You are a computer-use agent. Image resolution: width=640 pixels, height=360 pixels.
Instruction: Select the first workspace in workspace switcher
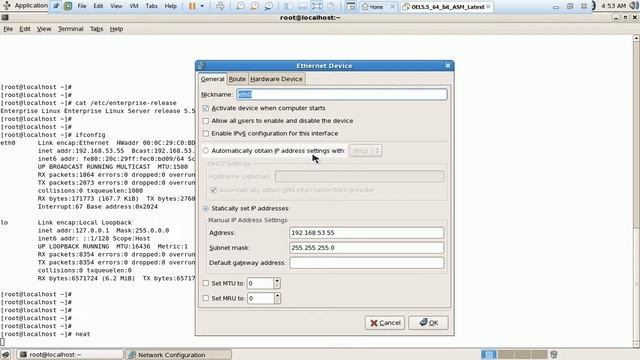click(489, 354)
